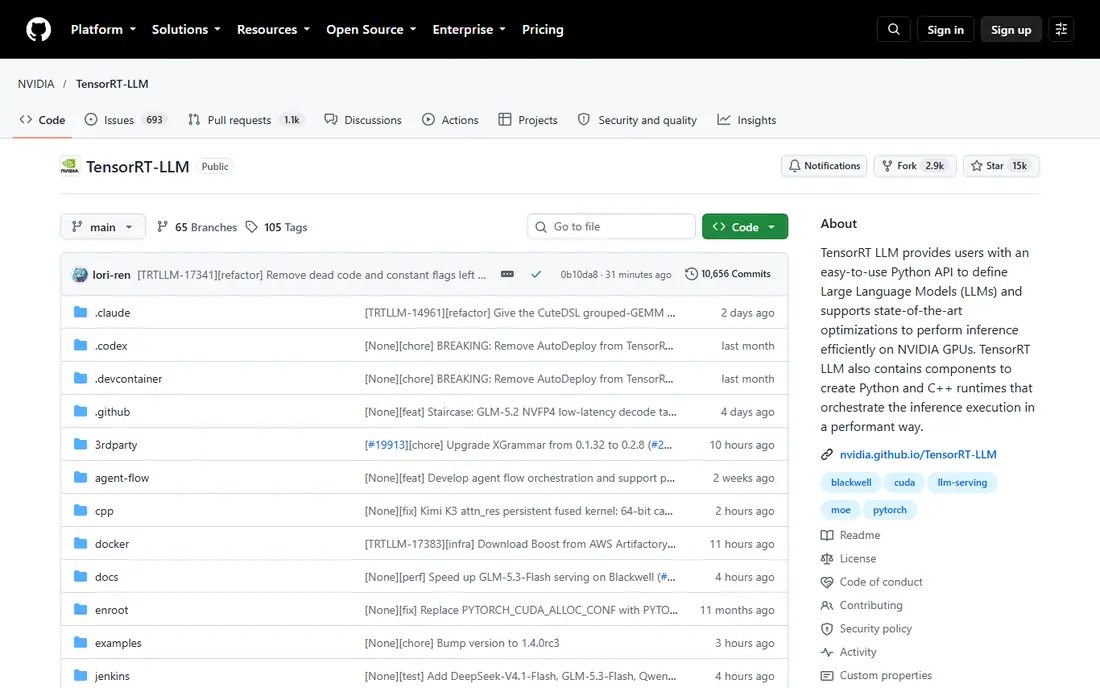The image size is (1100, 688).
Task: Click the Notifications button
Action: click(x=824, y=166)
